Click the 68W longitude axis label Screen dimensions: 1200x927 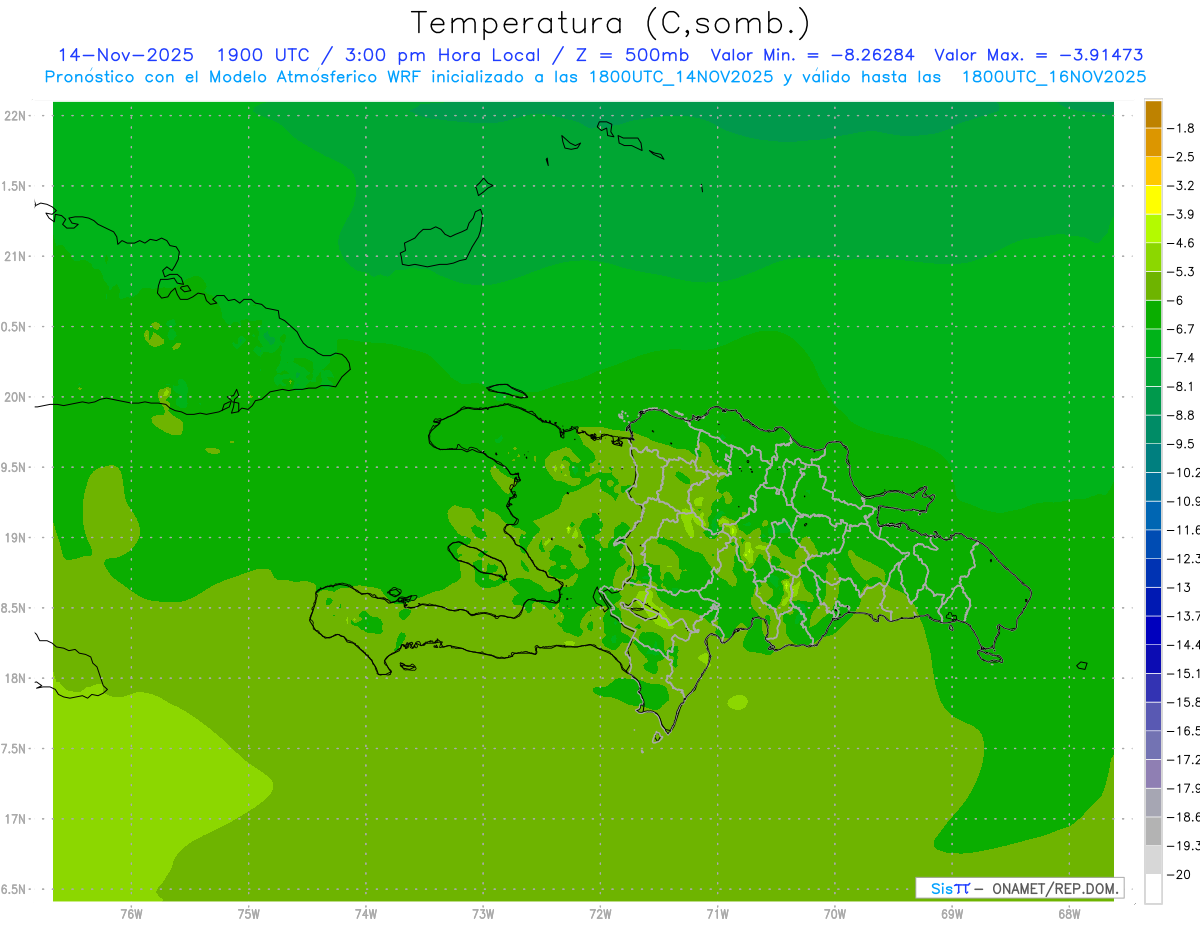[1068, 914]
